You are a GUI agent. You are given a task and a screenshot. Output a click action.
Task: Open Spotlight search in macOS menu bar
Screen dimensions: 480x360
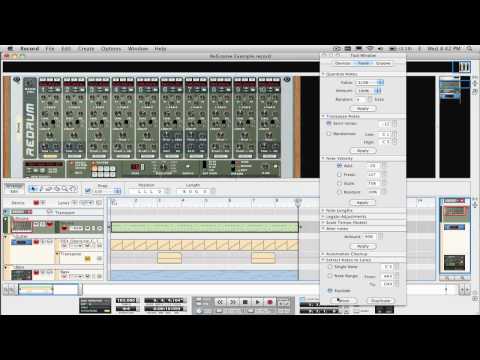[469, 49]
